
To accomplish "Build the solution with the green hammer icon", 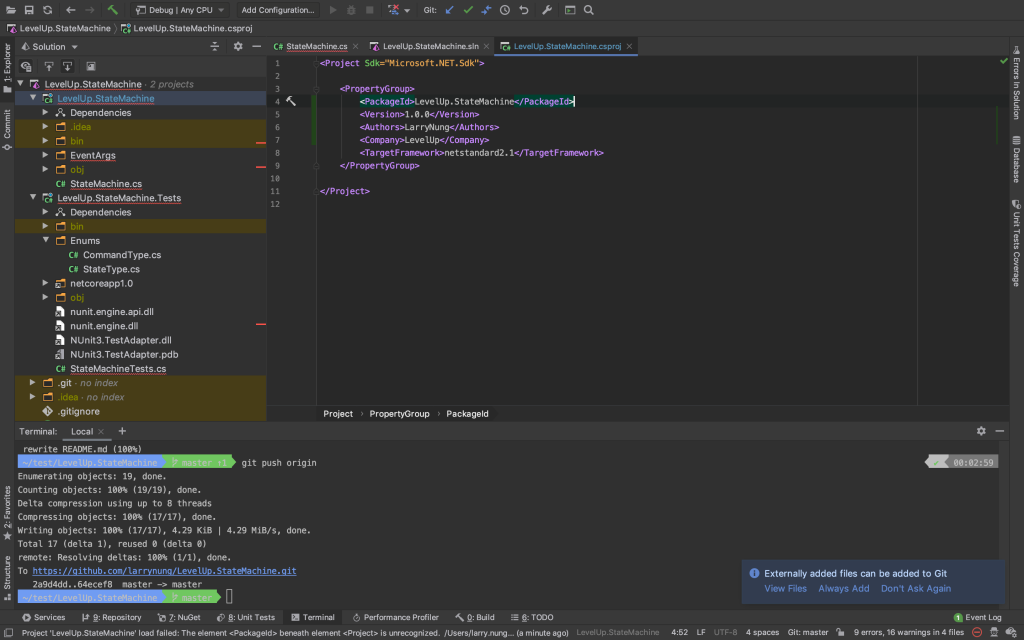I will pos(113,10).
